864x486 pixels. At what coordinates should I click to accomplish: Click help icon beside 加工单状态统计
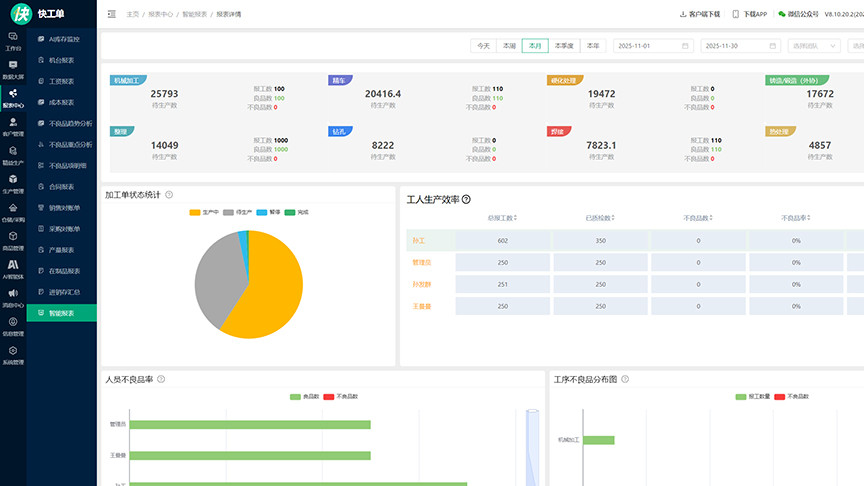[x=169, y=195]
